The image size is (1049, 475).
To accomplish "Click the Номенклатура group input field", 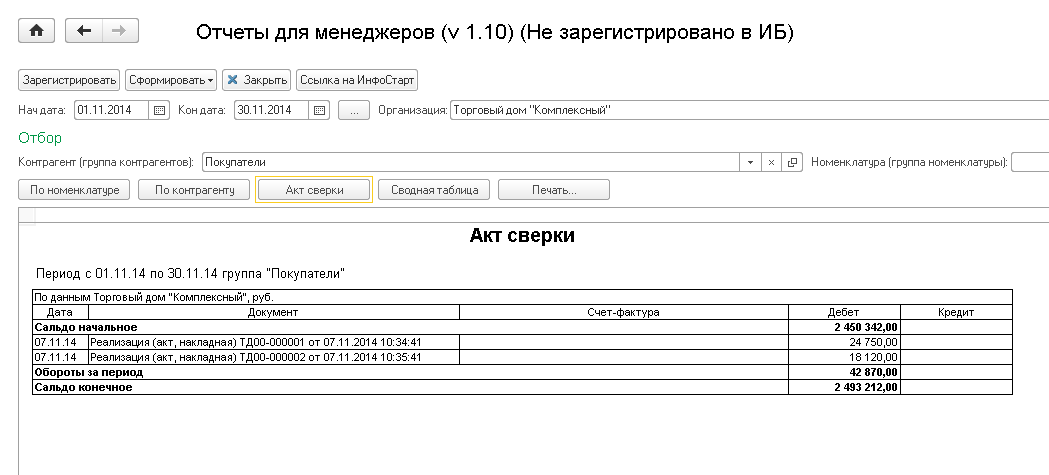I will (x=1030, y=162).
